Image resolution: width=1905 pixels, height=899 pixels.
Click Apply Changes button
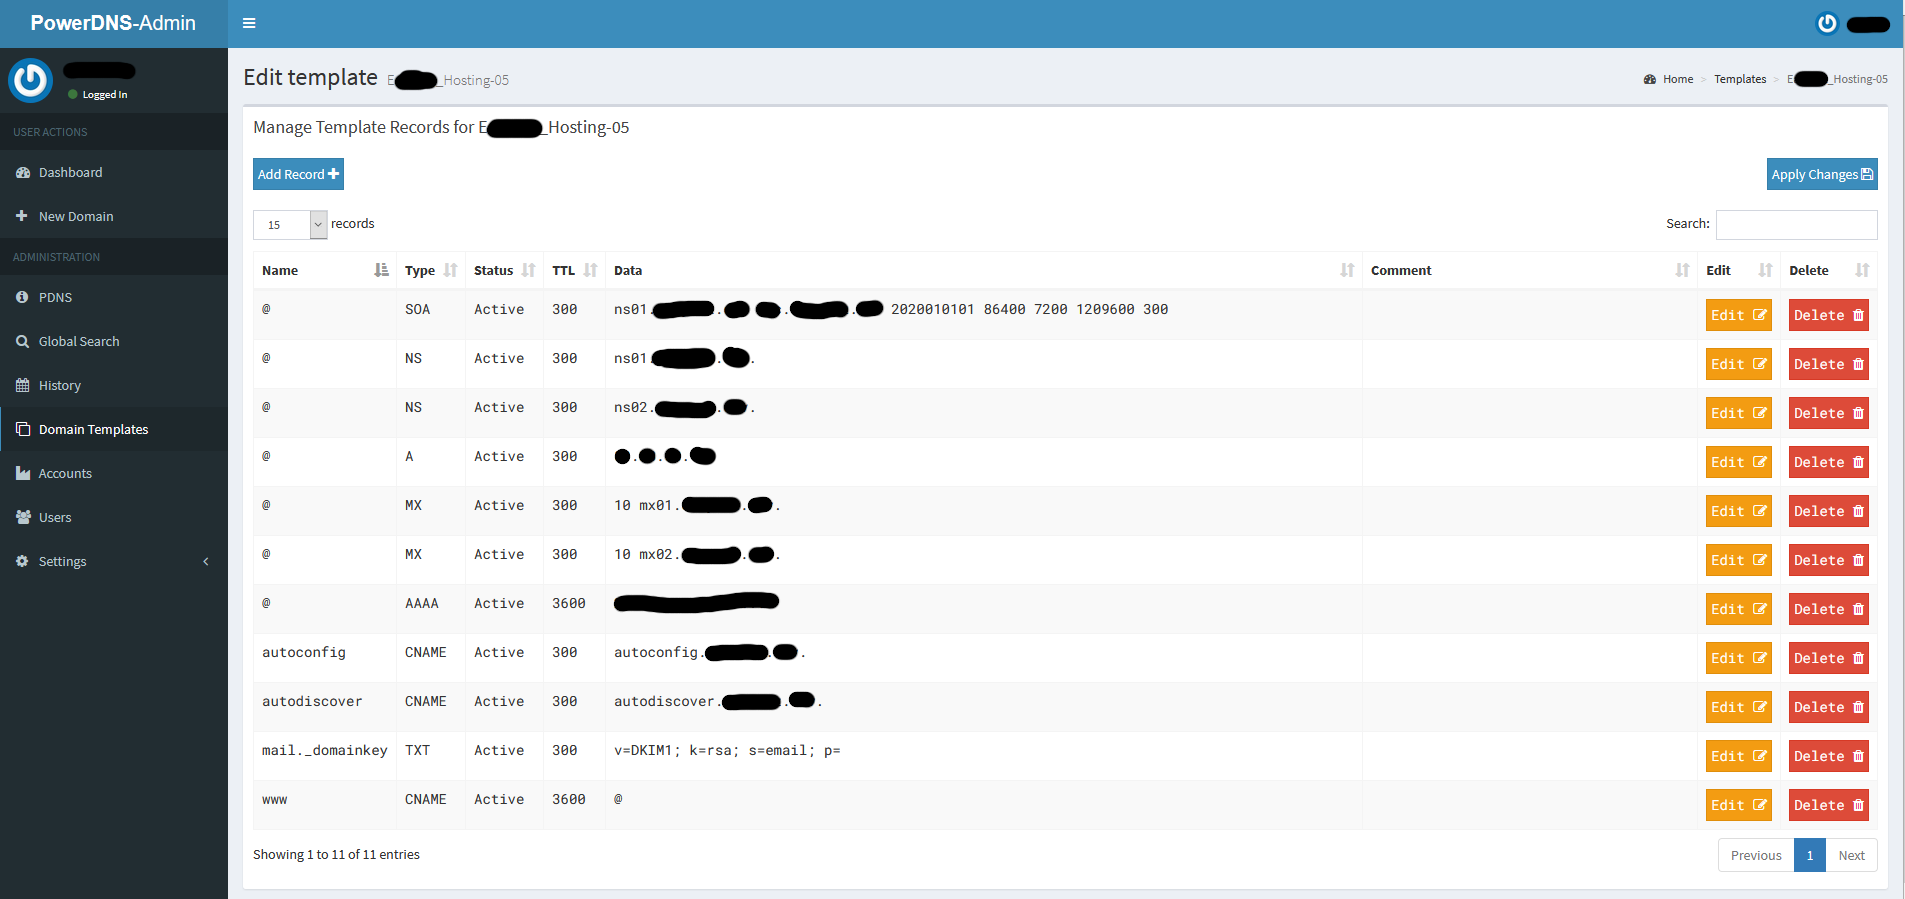(1822, 174)
